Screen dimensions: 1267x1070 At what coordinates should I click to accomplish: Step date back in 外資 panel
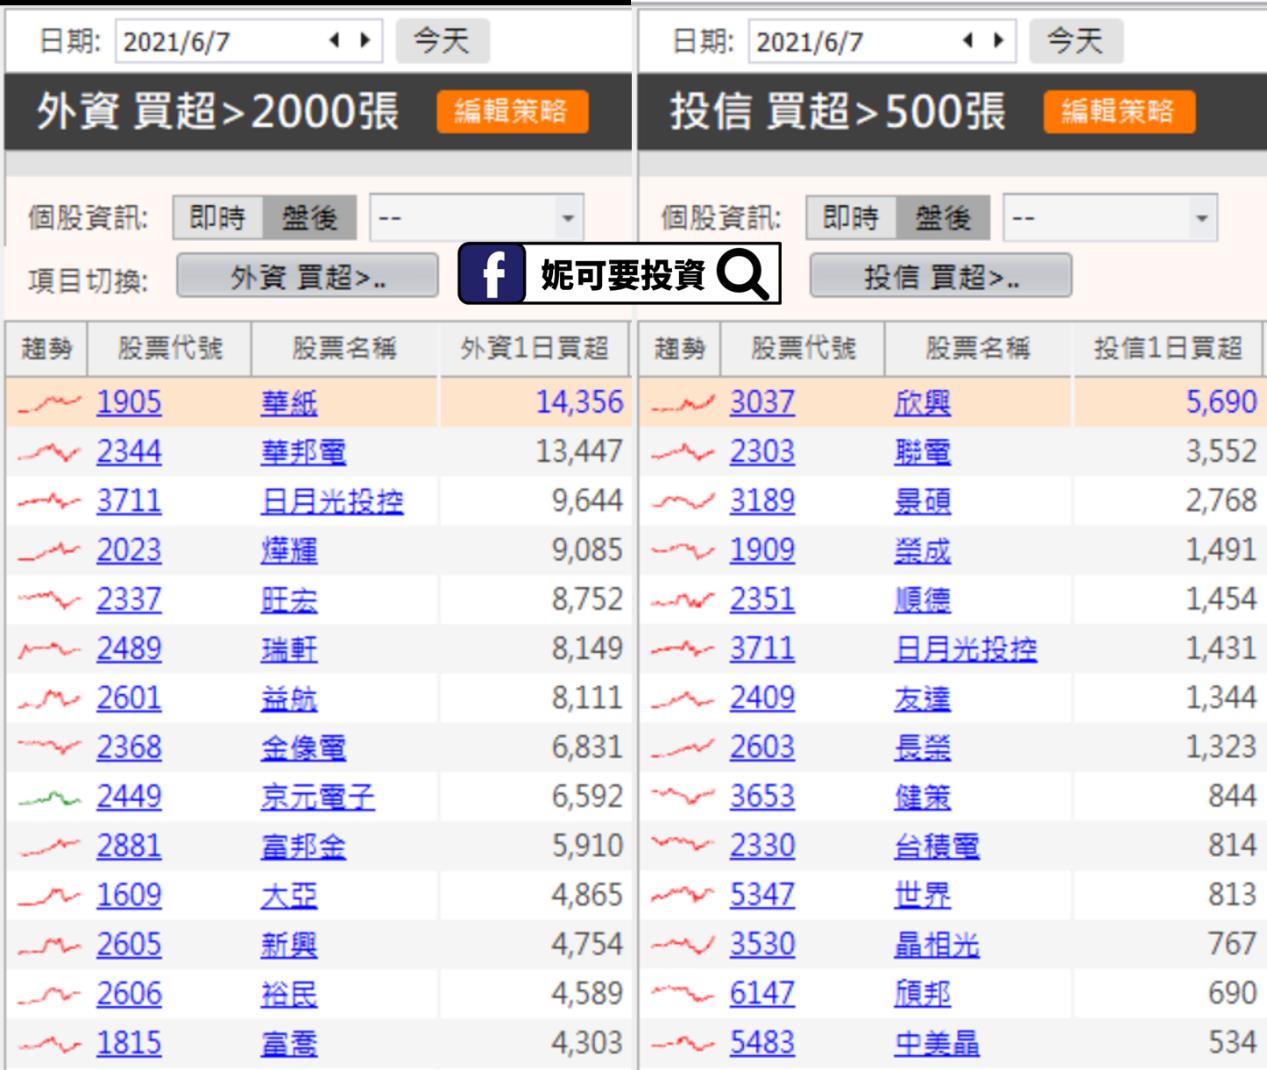coord(335,41)
